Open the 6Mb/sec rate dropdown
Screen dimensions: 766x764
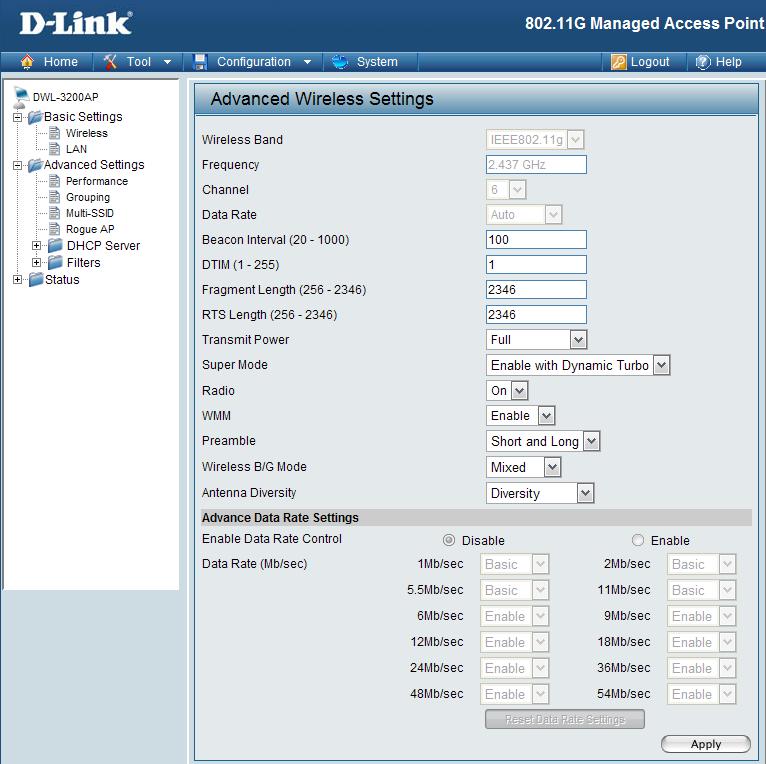point(514,616)
